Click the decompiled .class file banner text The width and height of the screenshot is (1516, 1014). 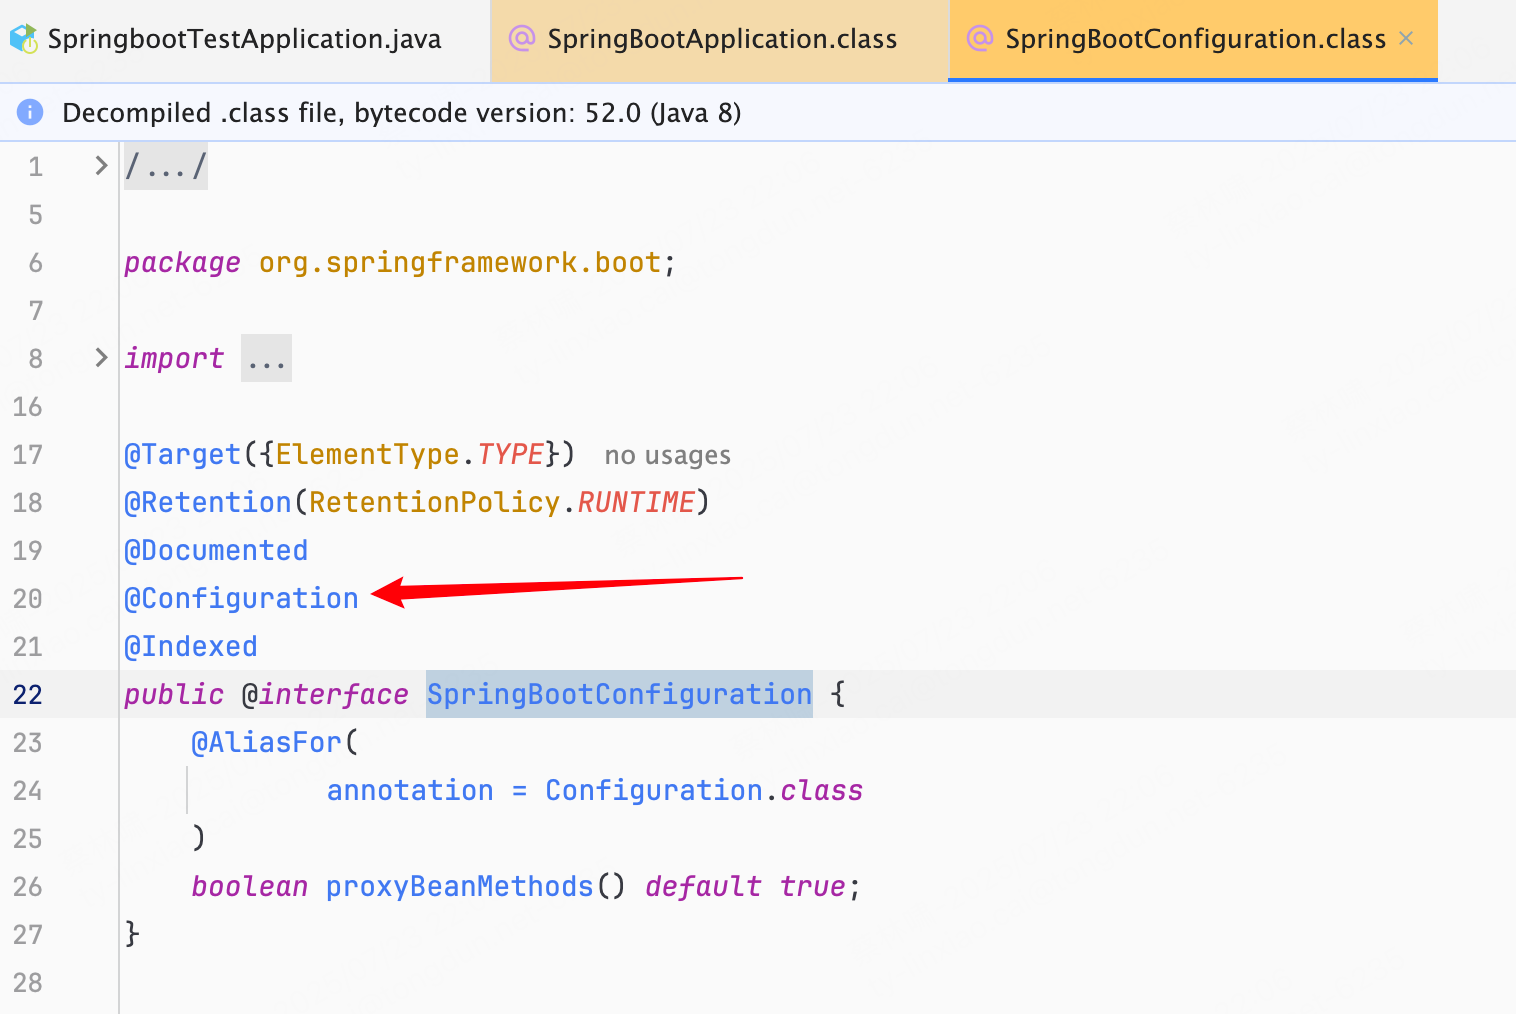point(401,112)
